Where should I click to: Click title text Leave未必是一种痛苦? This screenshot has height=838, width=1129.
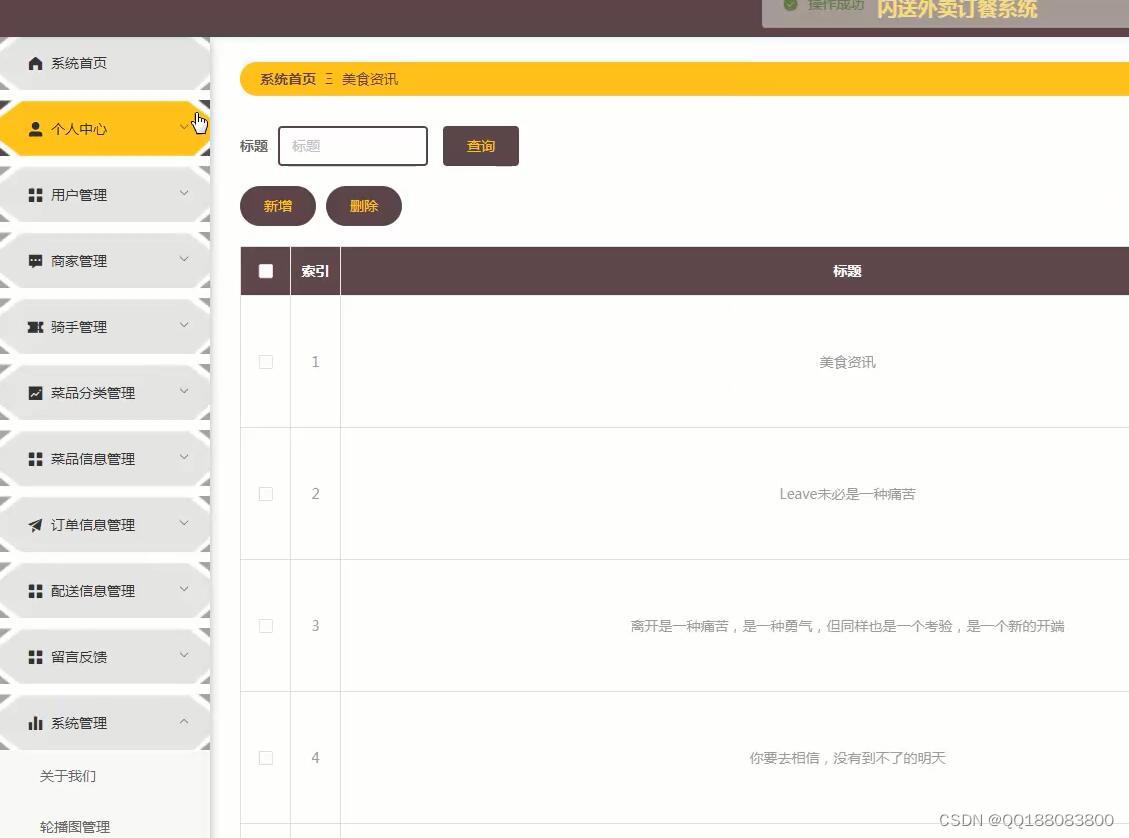(x=847, y=494)
